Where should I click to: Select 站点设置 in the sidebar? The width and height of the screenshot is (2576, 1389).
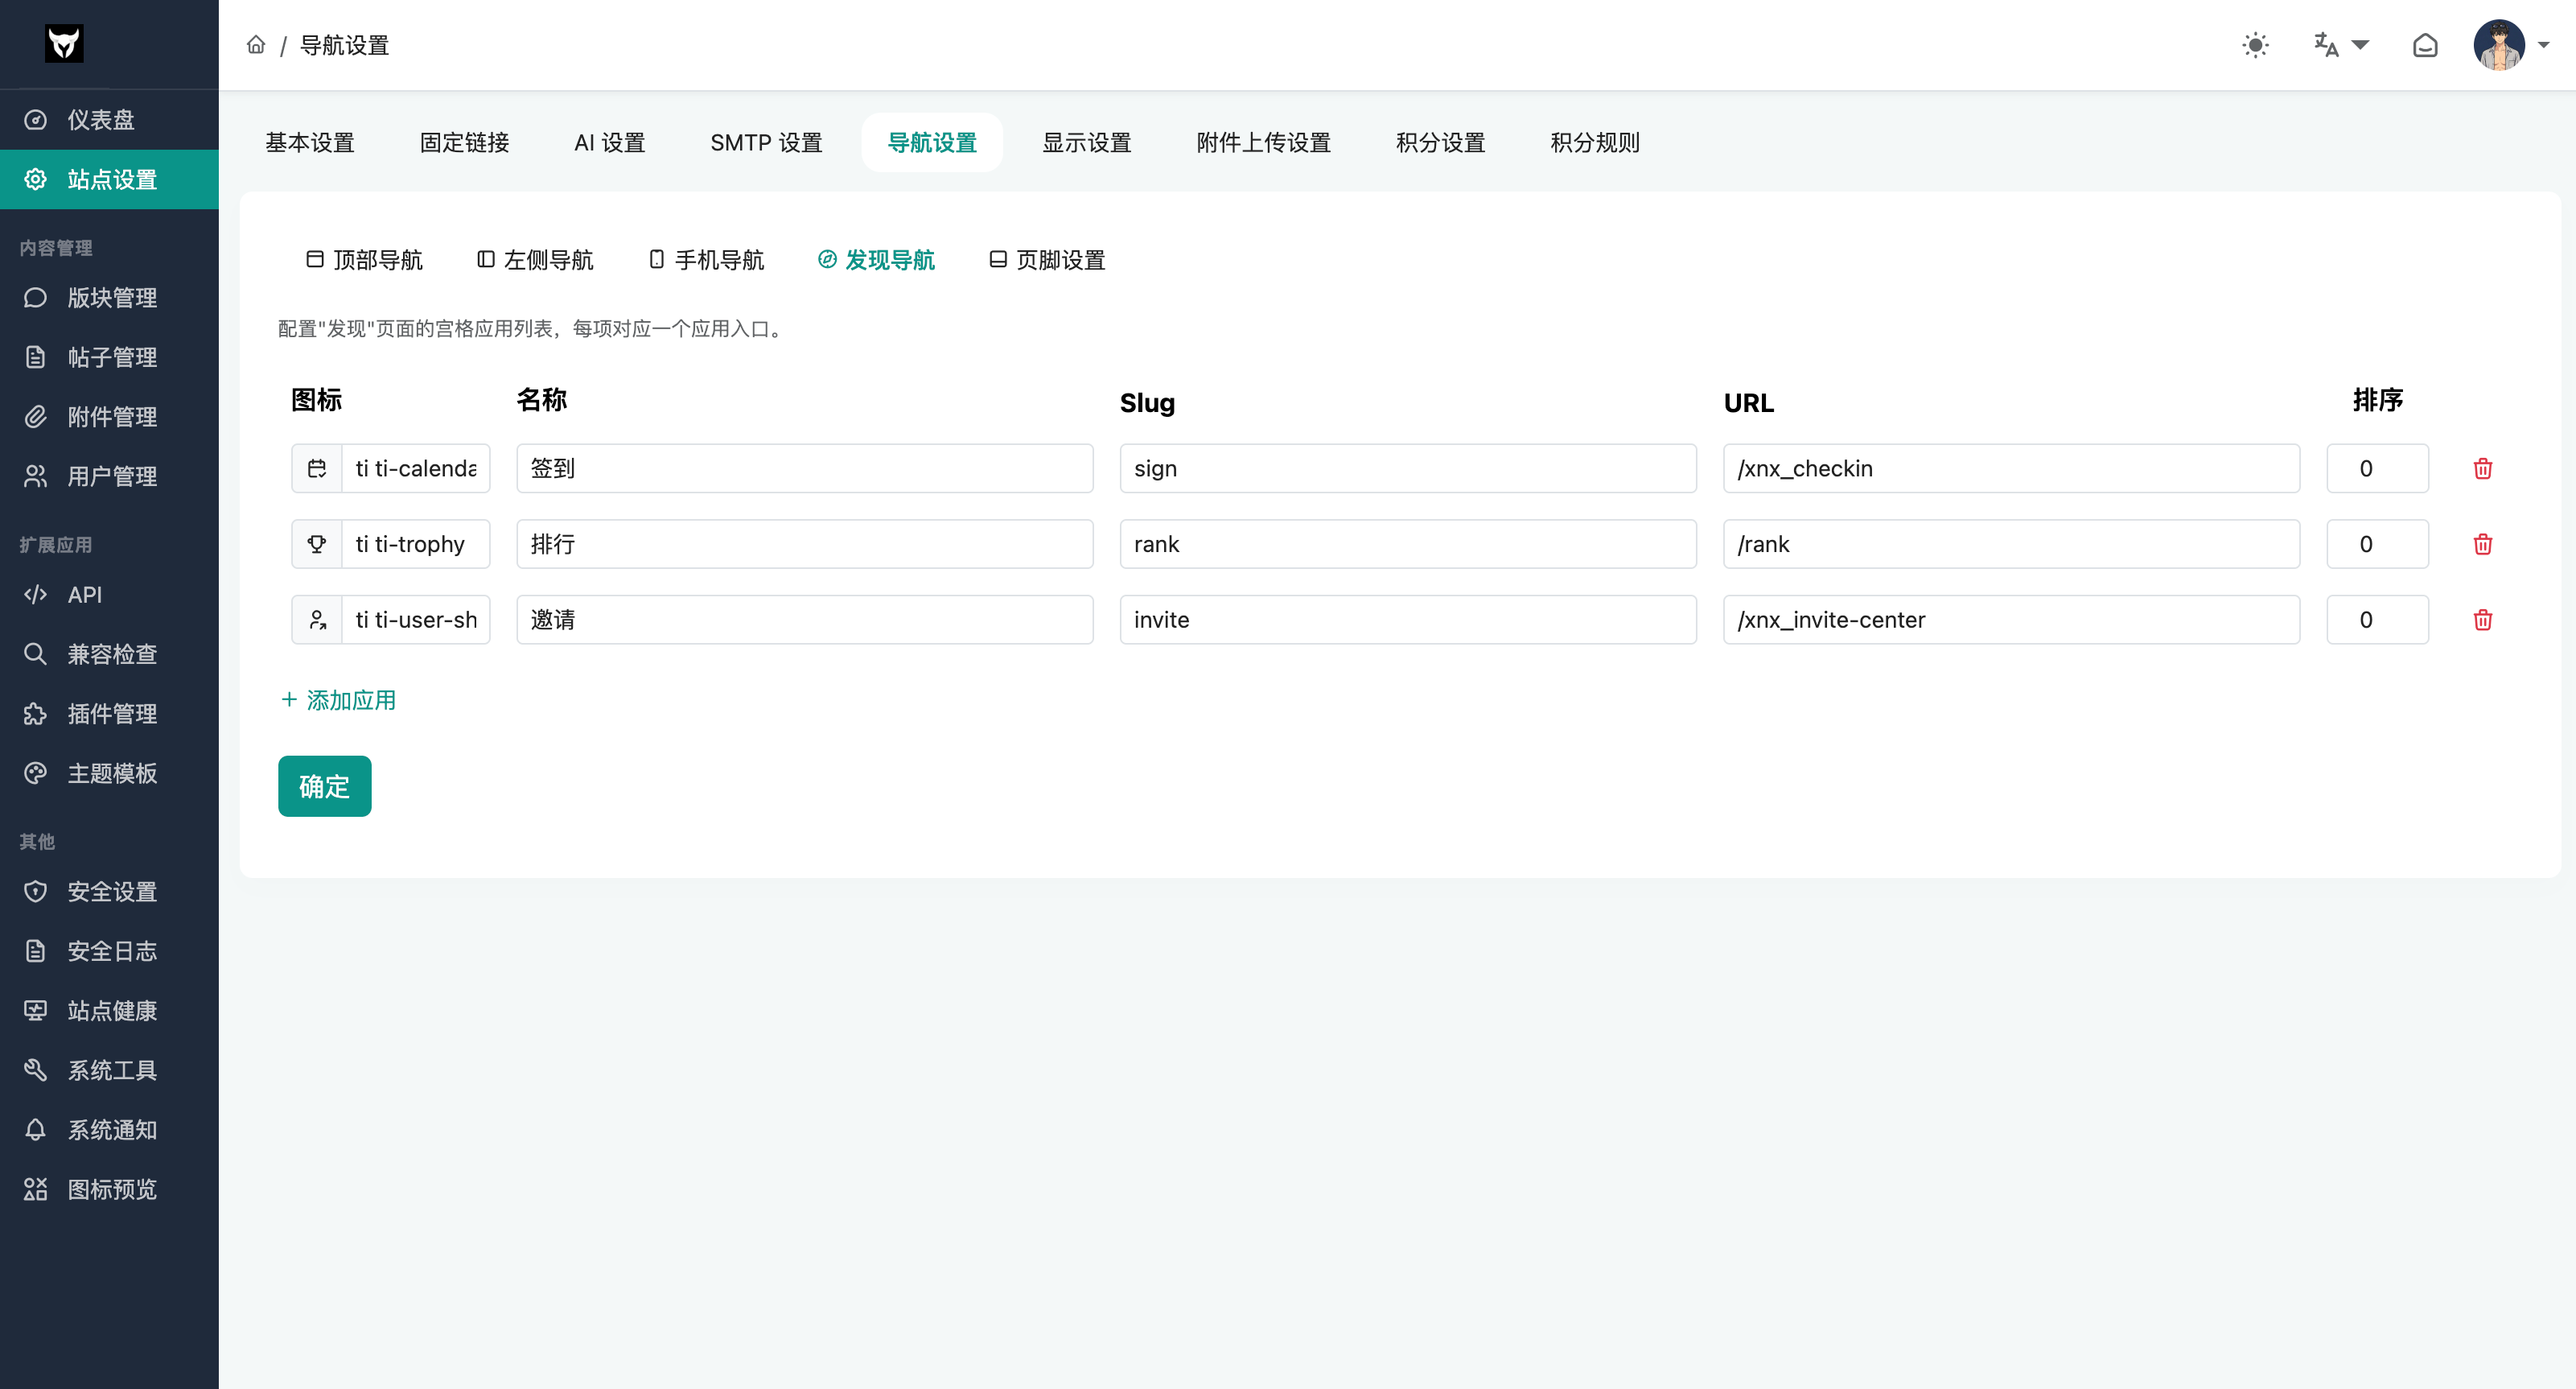109,179
